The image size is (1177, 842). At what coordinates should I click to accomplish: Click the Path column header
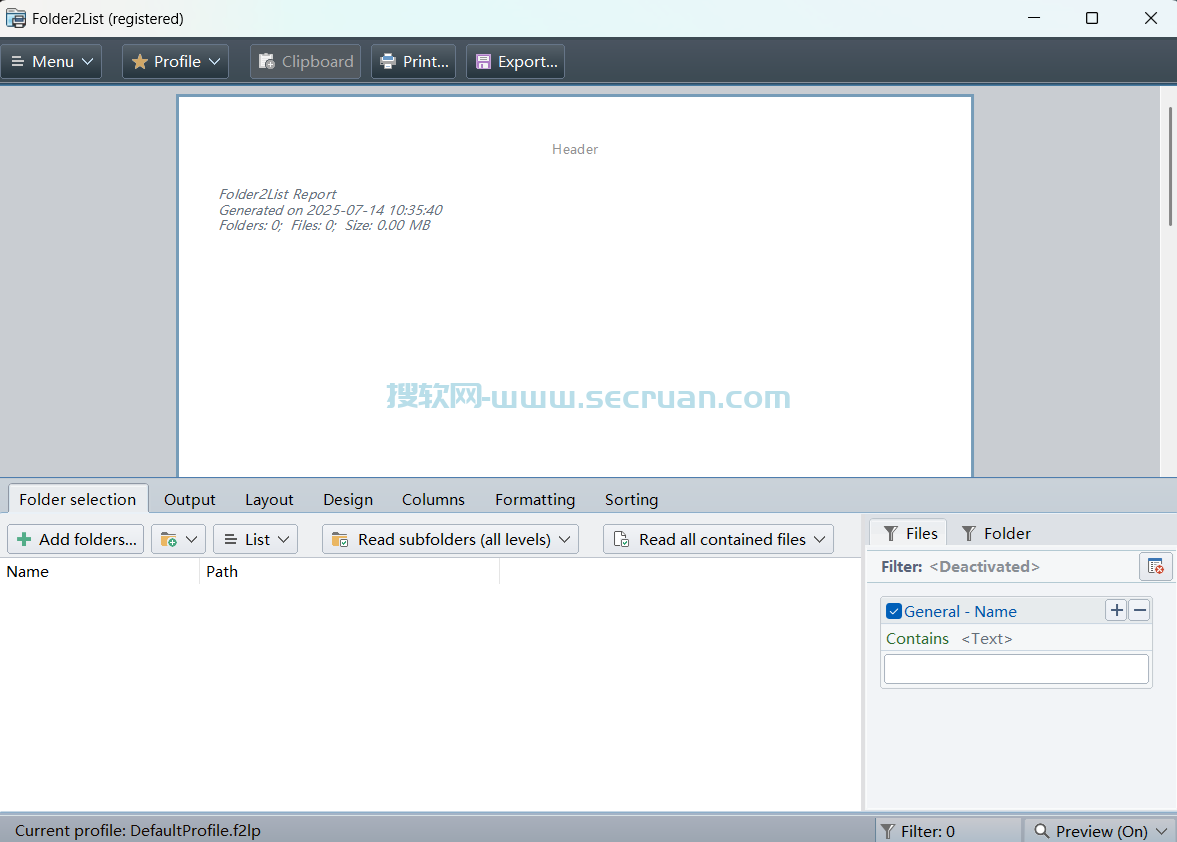(350, 572)
